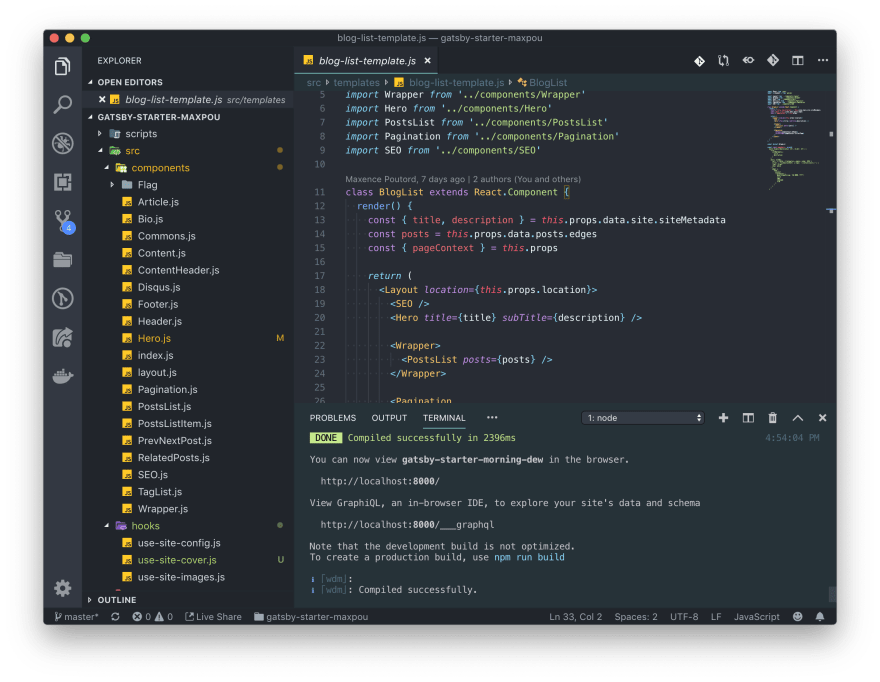
Task: Close the blog-list-template.js editor tab
Action: pos(428,61)
